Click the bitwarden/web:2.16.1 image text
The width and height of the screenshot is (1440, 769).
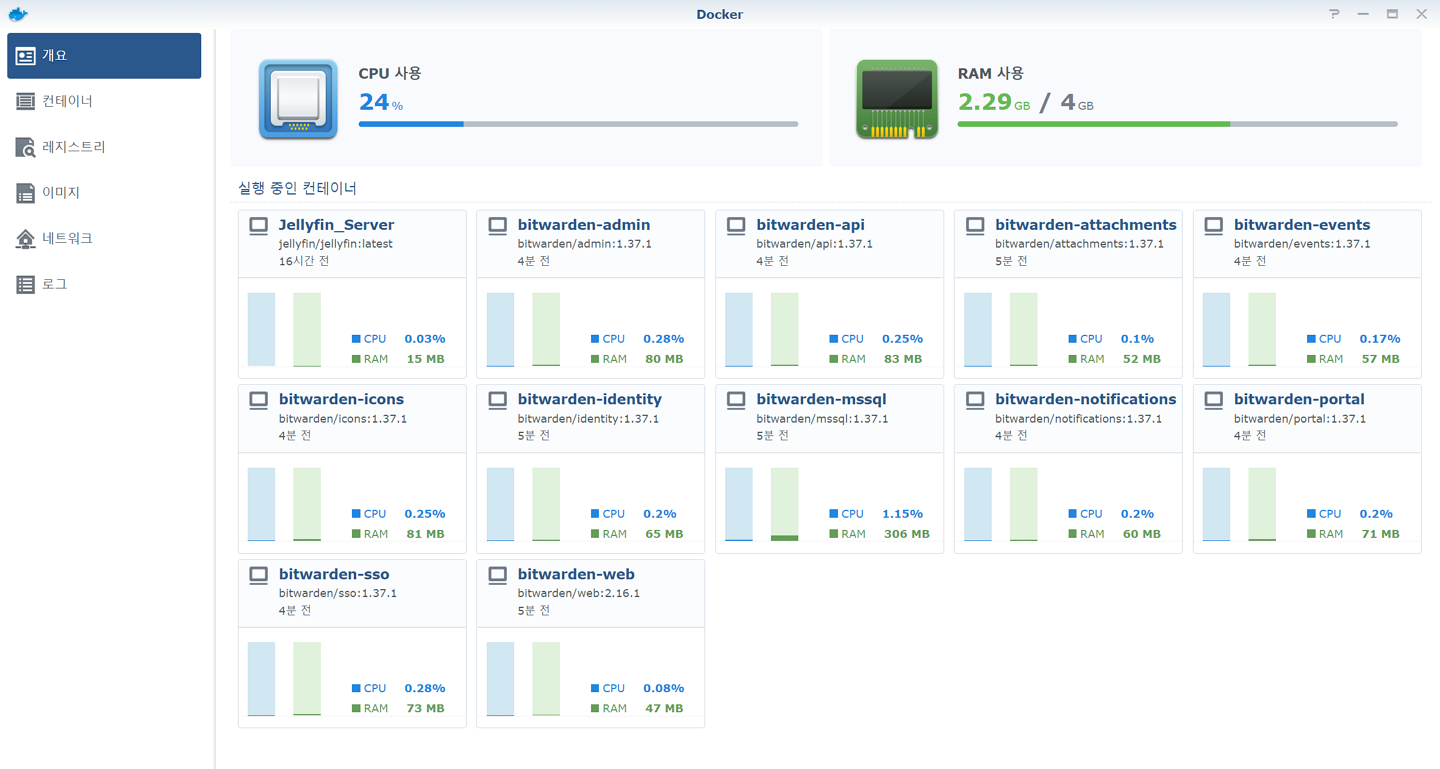click(x=579, y=593)
